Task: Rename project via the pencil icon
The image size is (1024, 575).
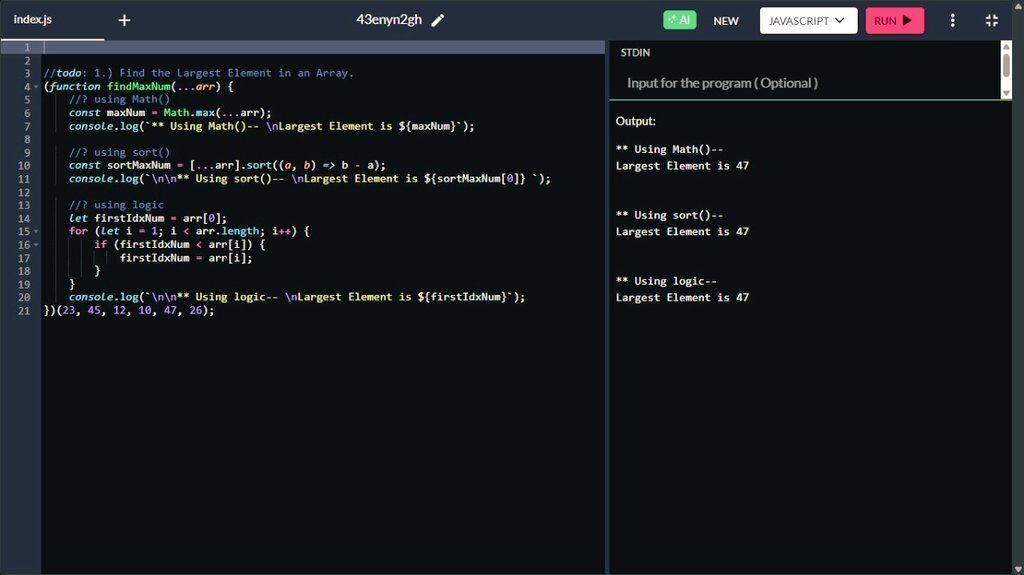Action: point(438,20)
